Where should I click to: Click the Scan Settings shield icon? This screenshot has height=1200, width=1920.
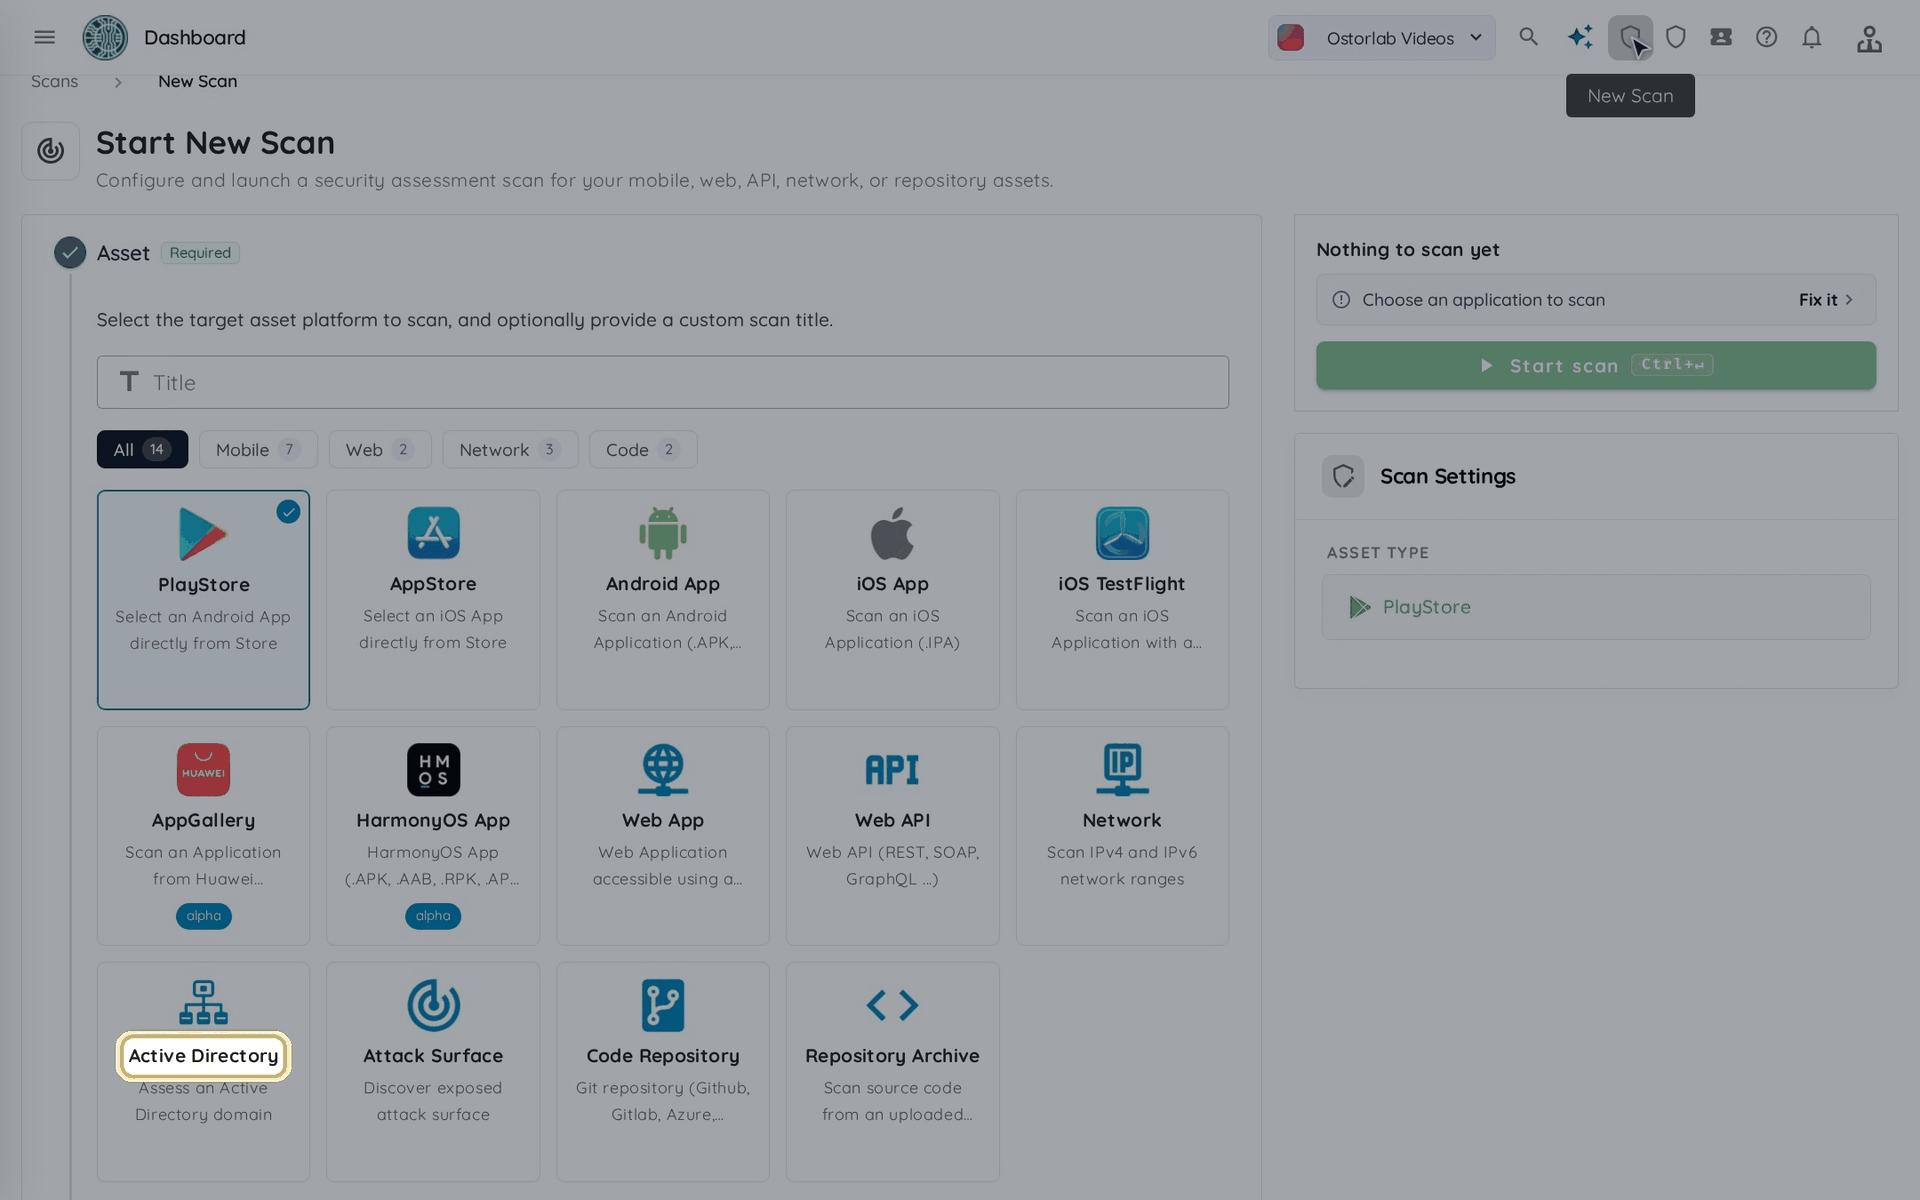click(1343, 476)
